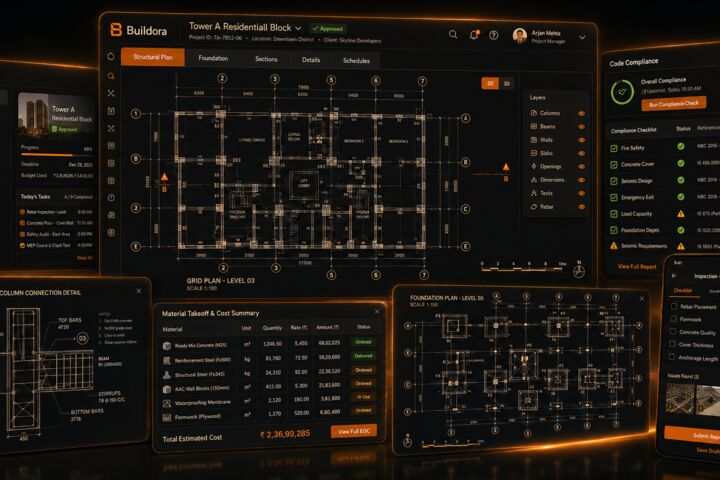Toggle the Fire Safety checkbox
Image resolution: width=720 pixels, height=480 pixels.
tap(614, 148)
